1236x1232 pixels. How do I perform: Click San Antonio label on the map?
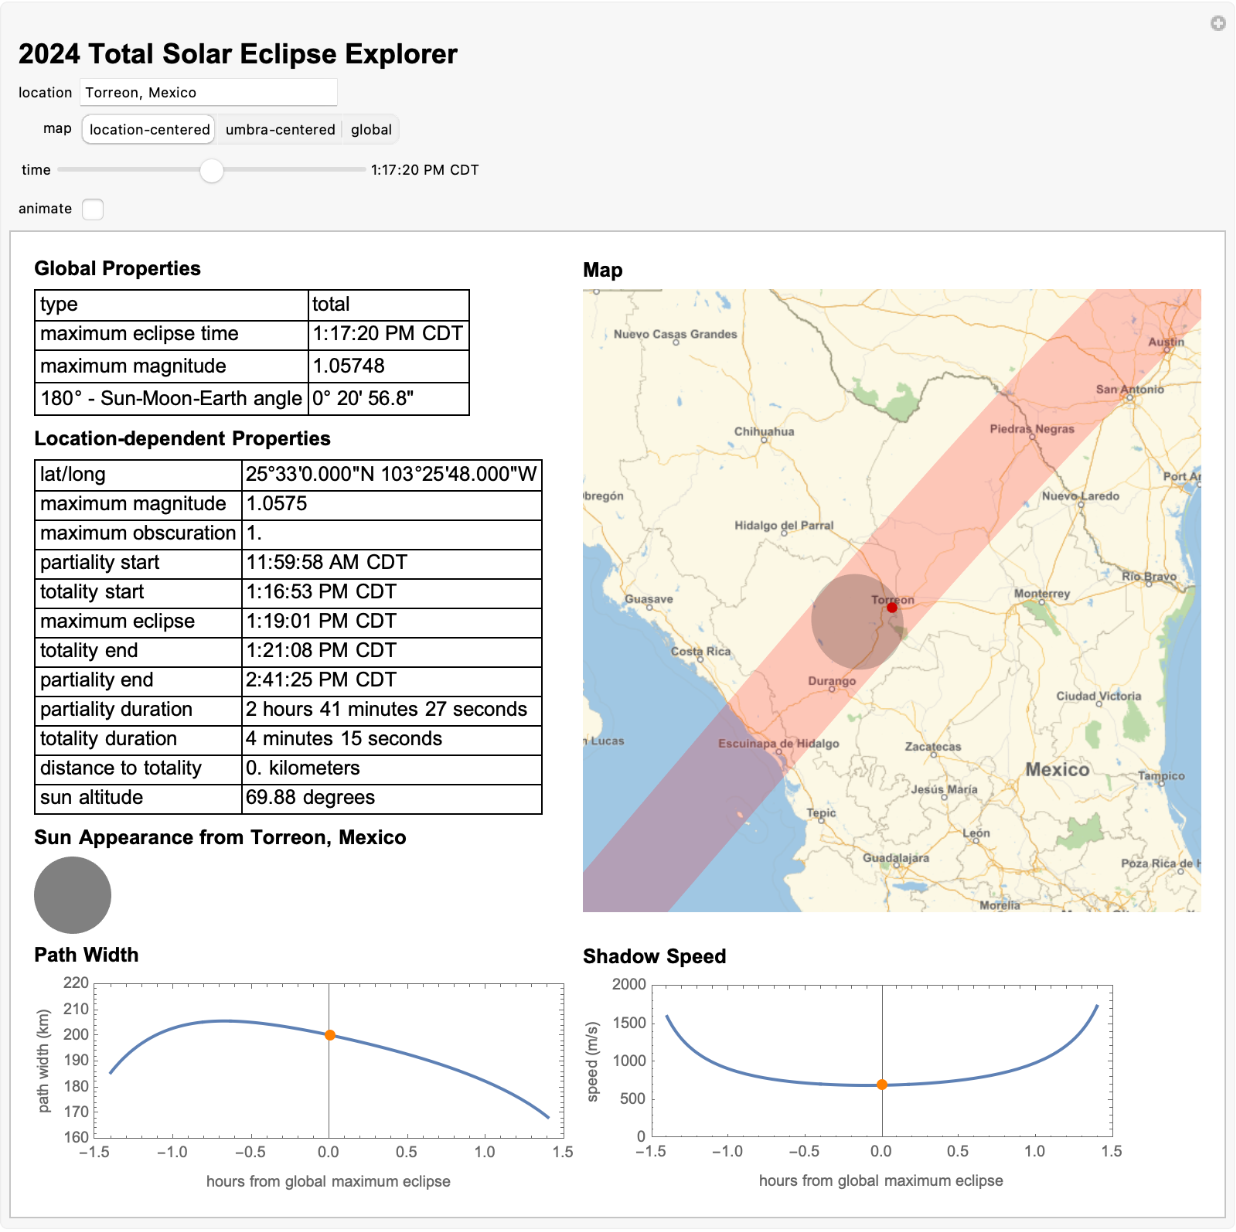(x=1129, y=389)
